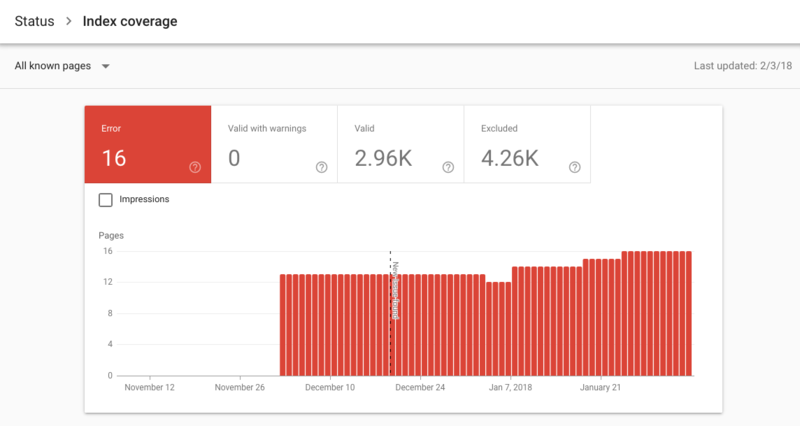Click the 8 y-axis value
The image size is (800, 426).
click(110, 313)
